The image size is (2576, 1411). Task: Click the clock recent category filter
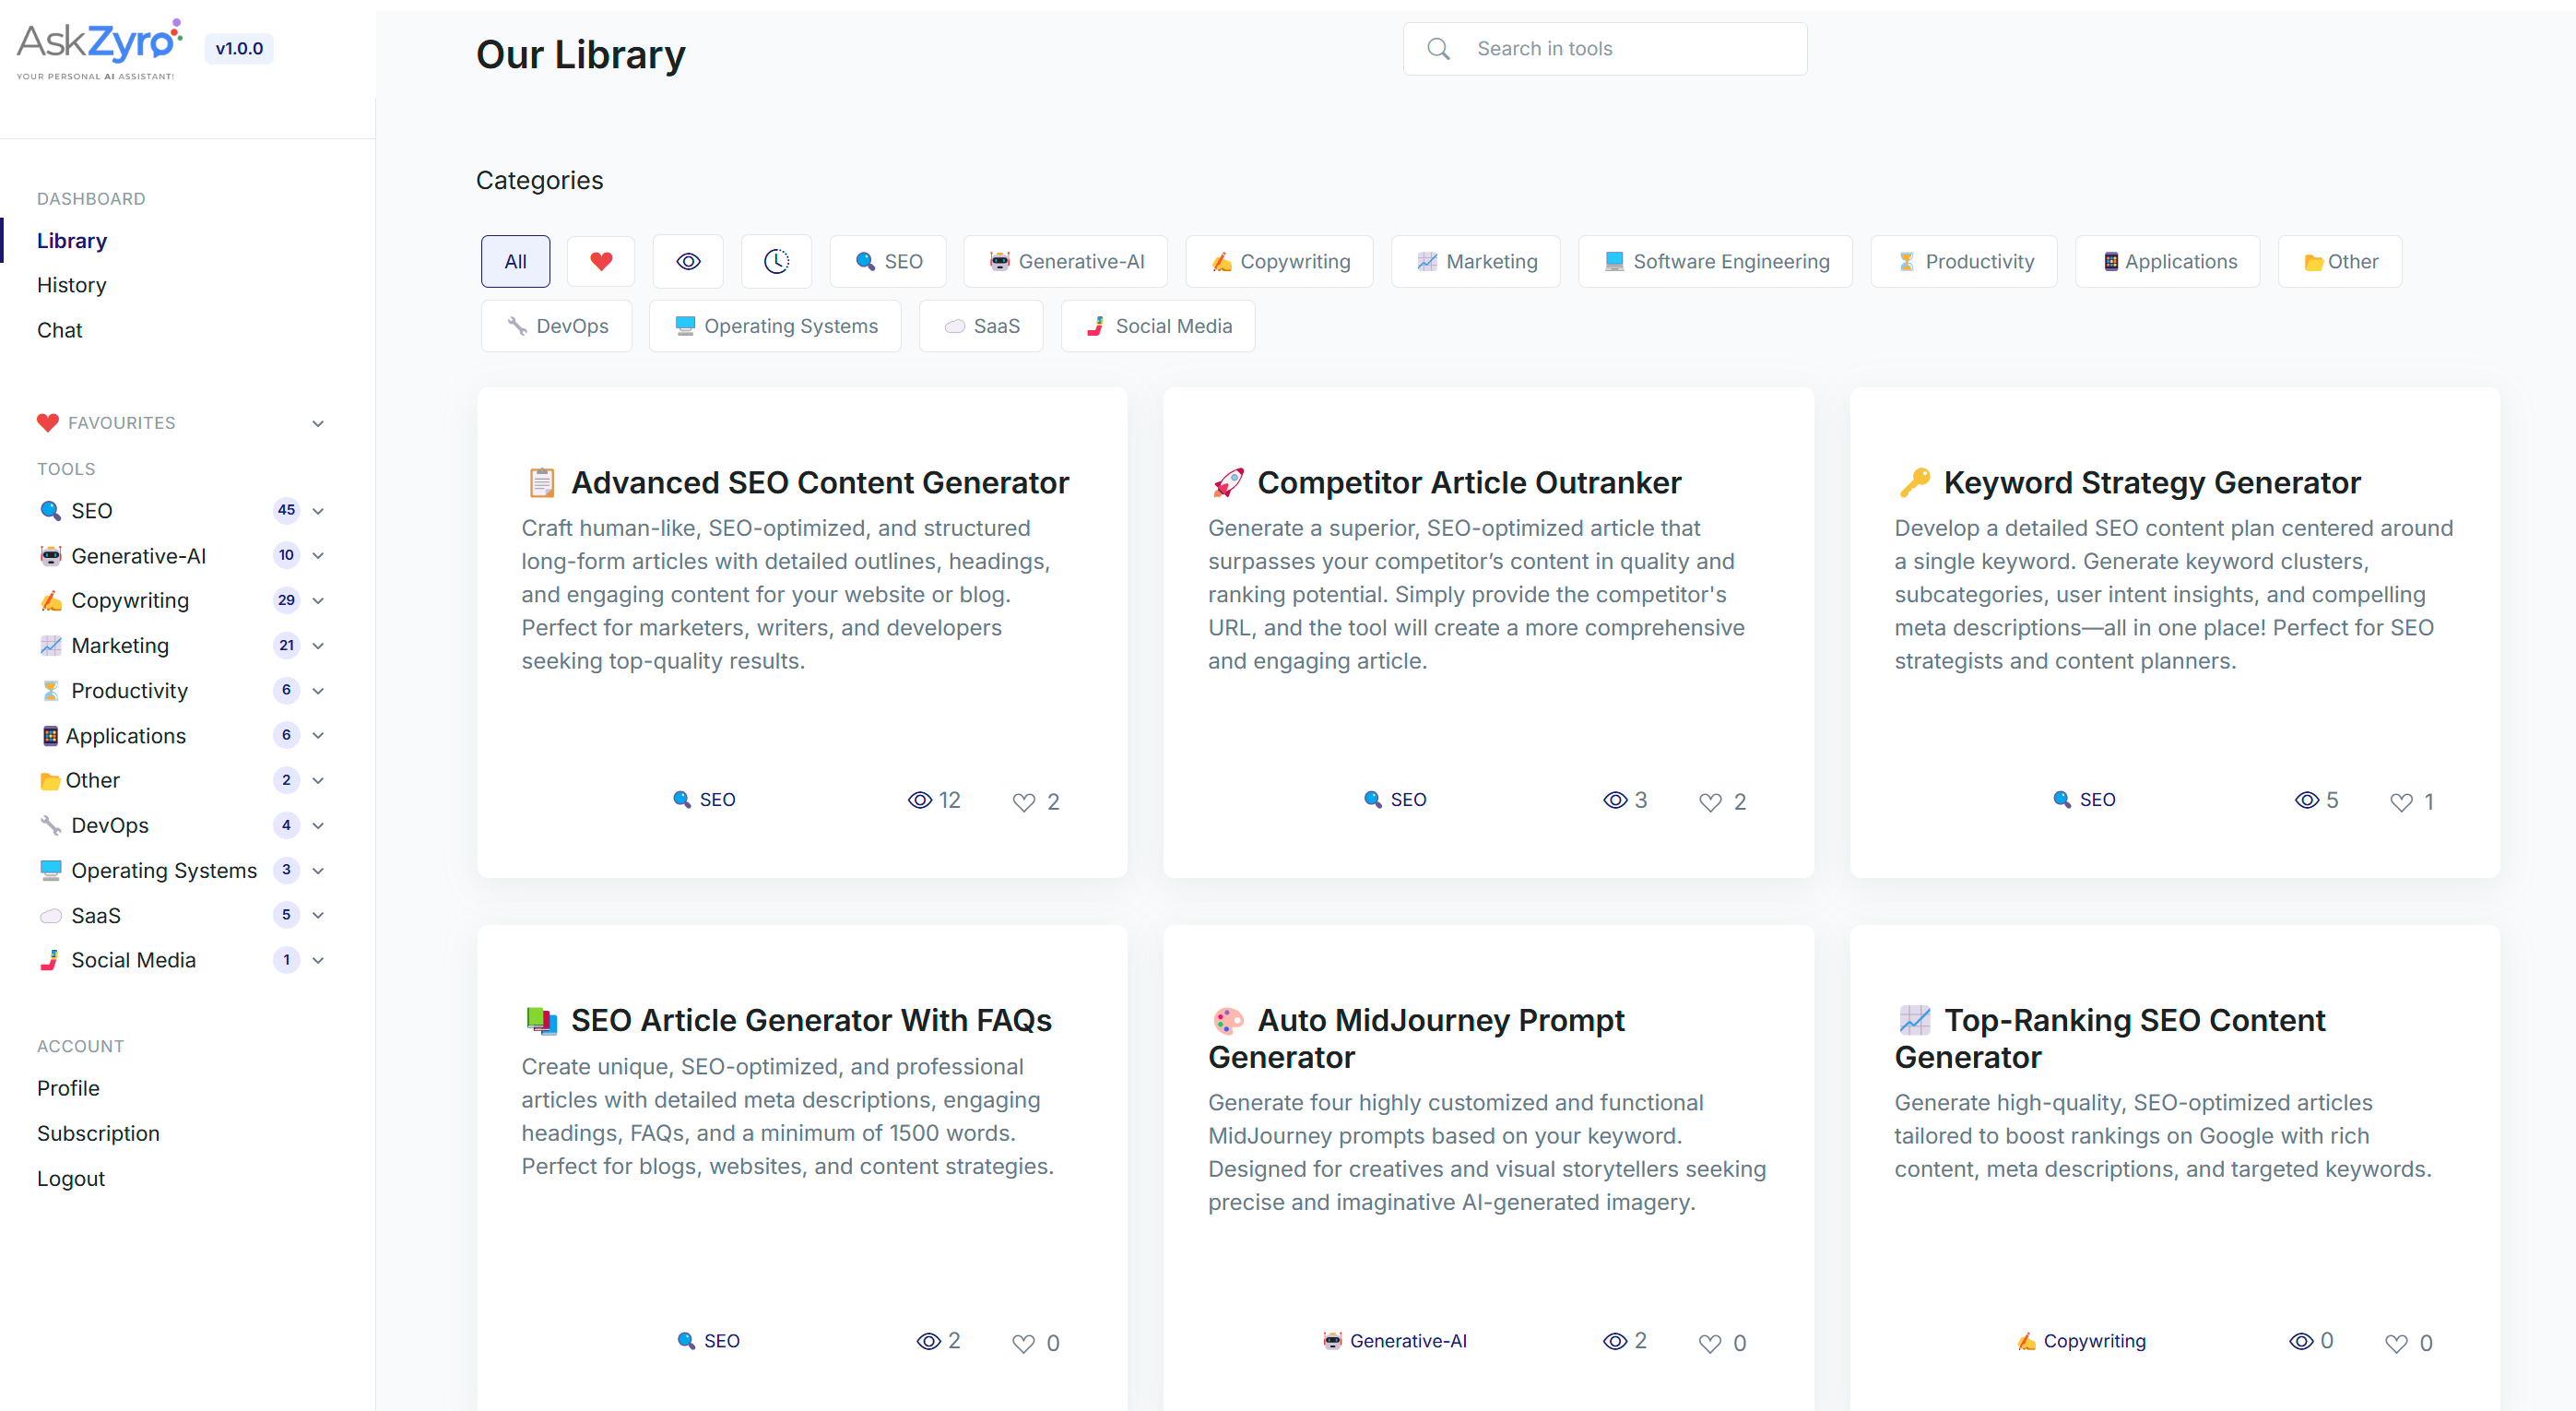tap(776, 261)
